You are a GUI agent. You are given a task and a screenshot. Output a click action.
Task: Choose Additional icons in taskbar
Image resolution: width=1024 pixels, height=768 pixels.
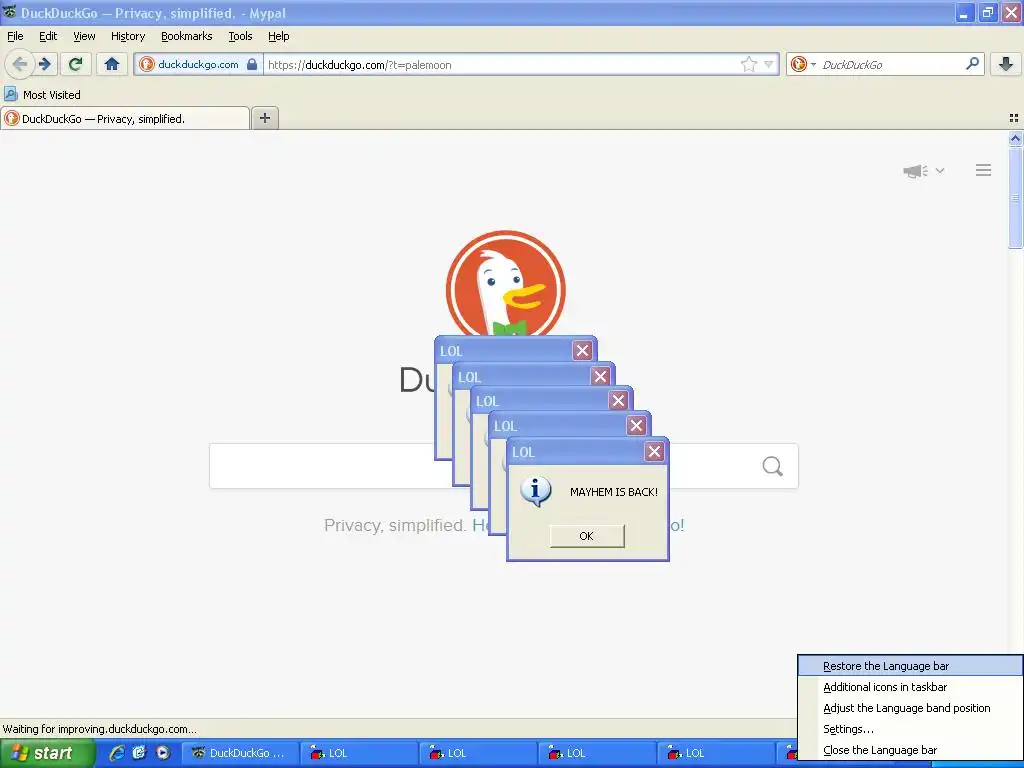point(910,687)
